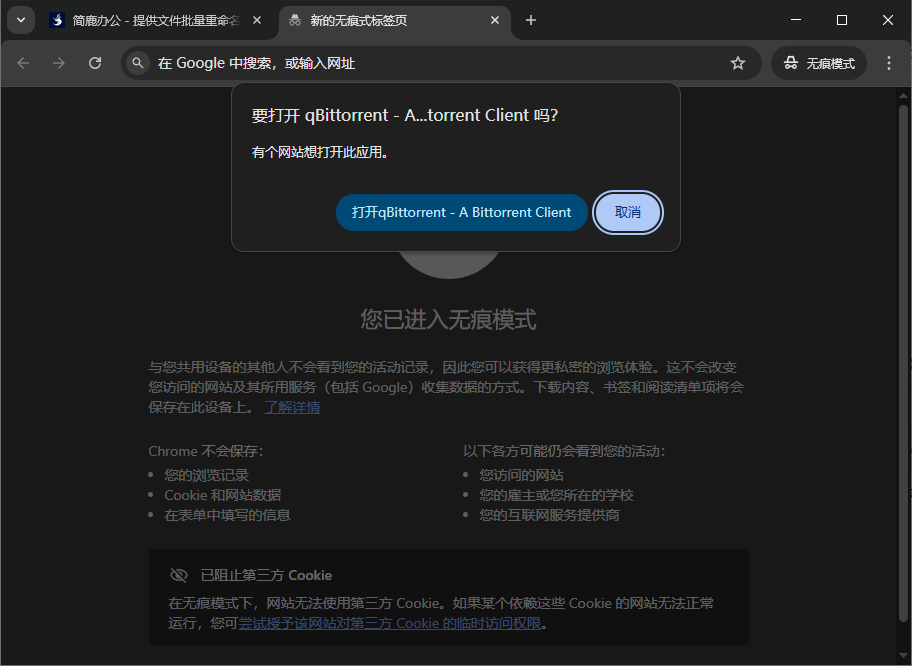Click the 有个网站想打开此应用 dialog text
This screenshot has height=666, width=912.
tap(320, 152)
